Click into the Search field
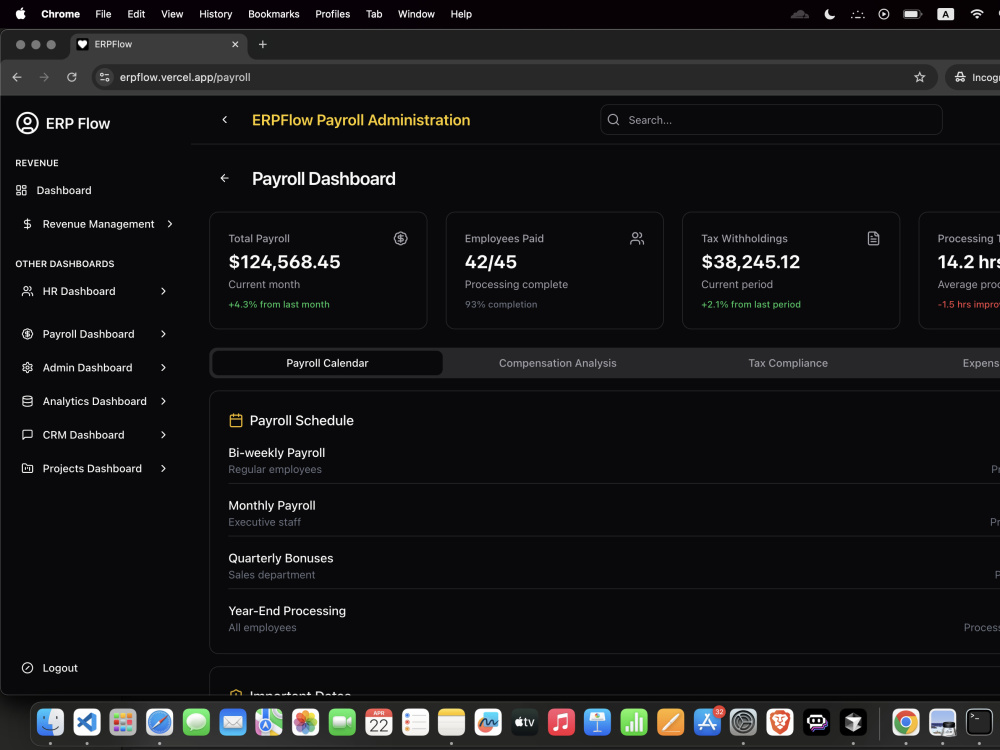 coord(771,120)
